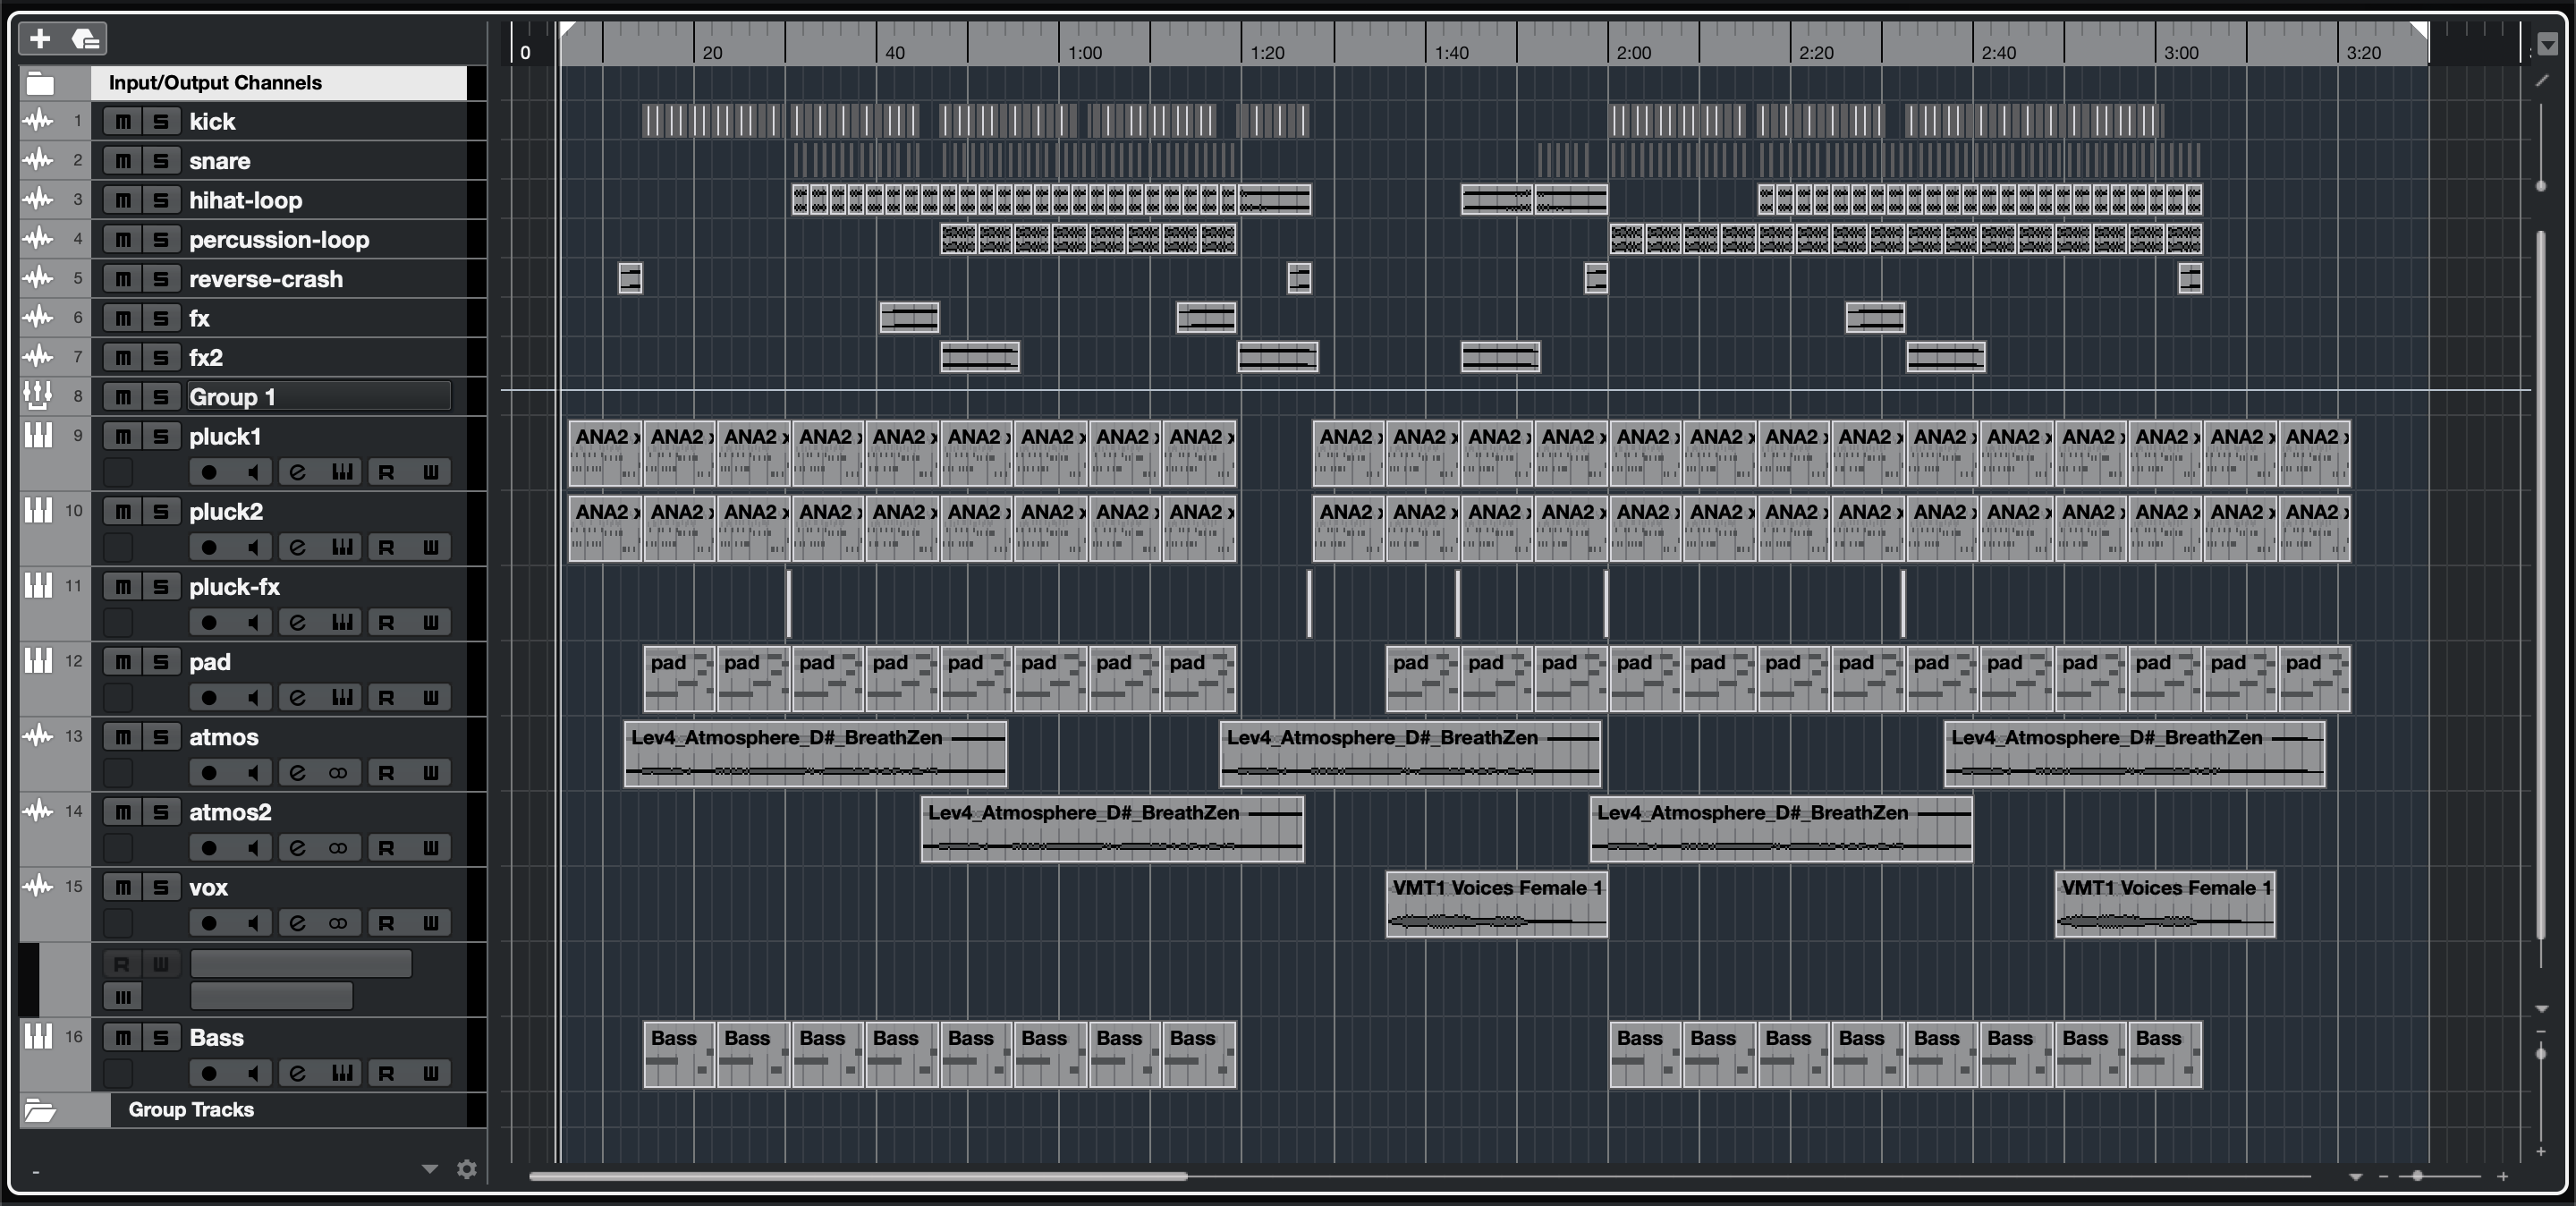This screenshot has width=2576, height=1206.
Task: Solo the Group 1 track
Action: click(160, 397)
